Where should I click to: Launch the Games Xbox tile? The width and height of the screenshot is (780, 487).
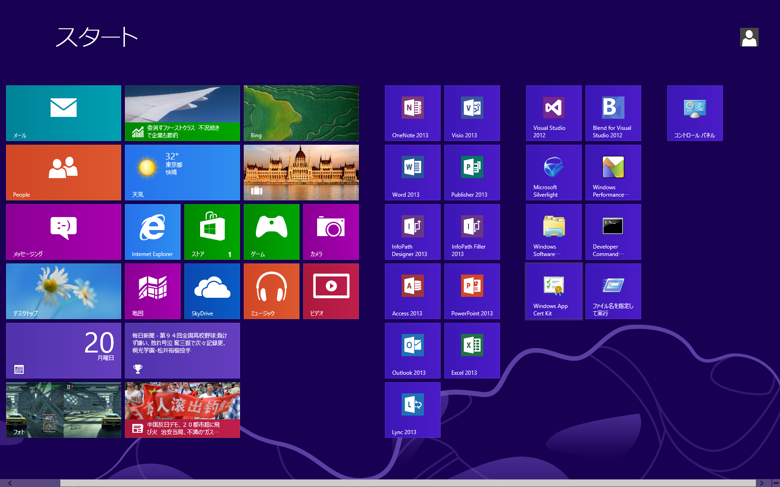pyautogui.click(x=271, y=232)
